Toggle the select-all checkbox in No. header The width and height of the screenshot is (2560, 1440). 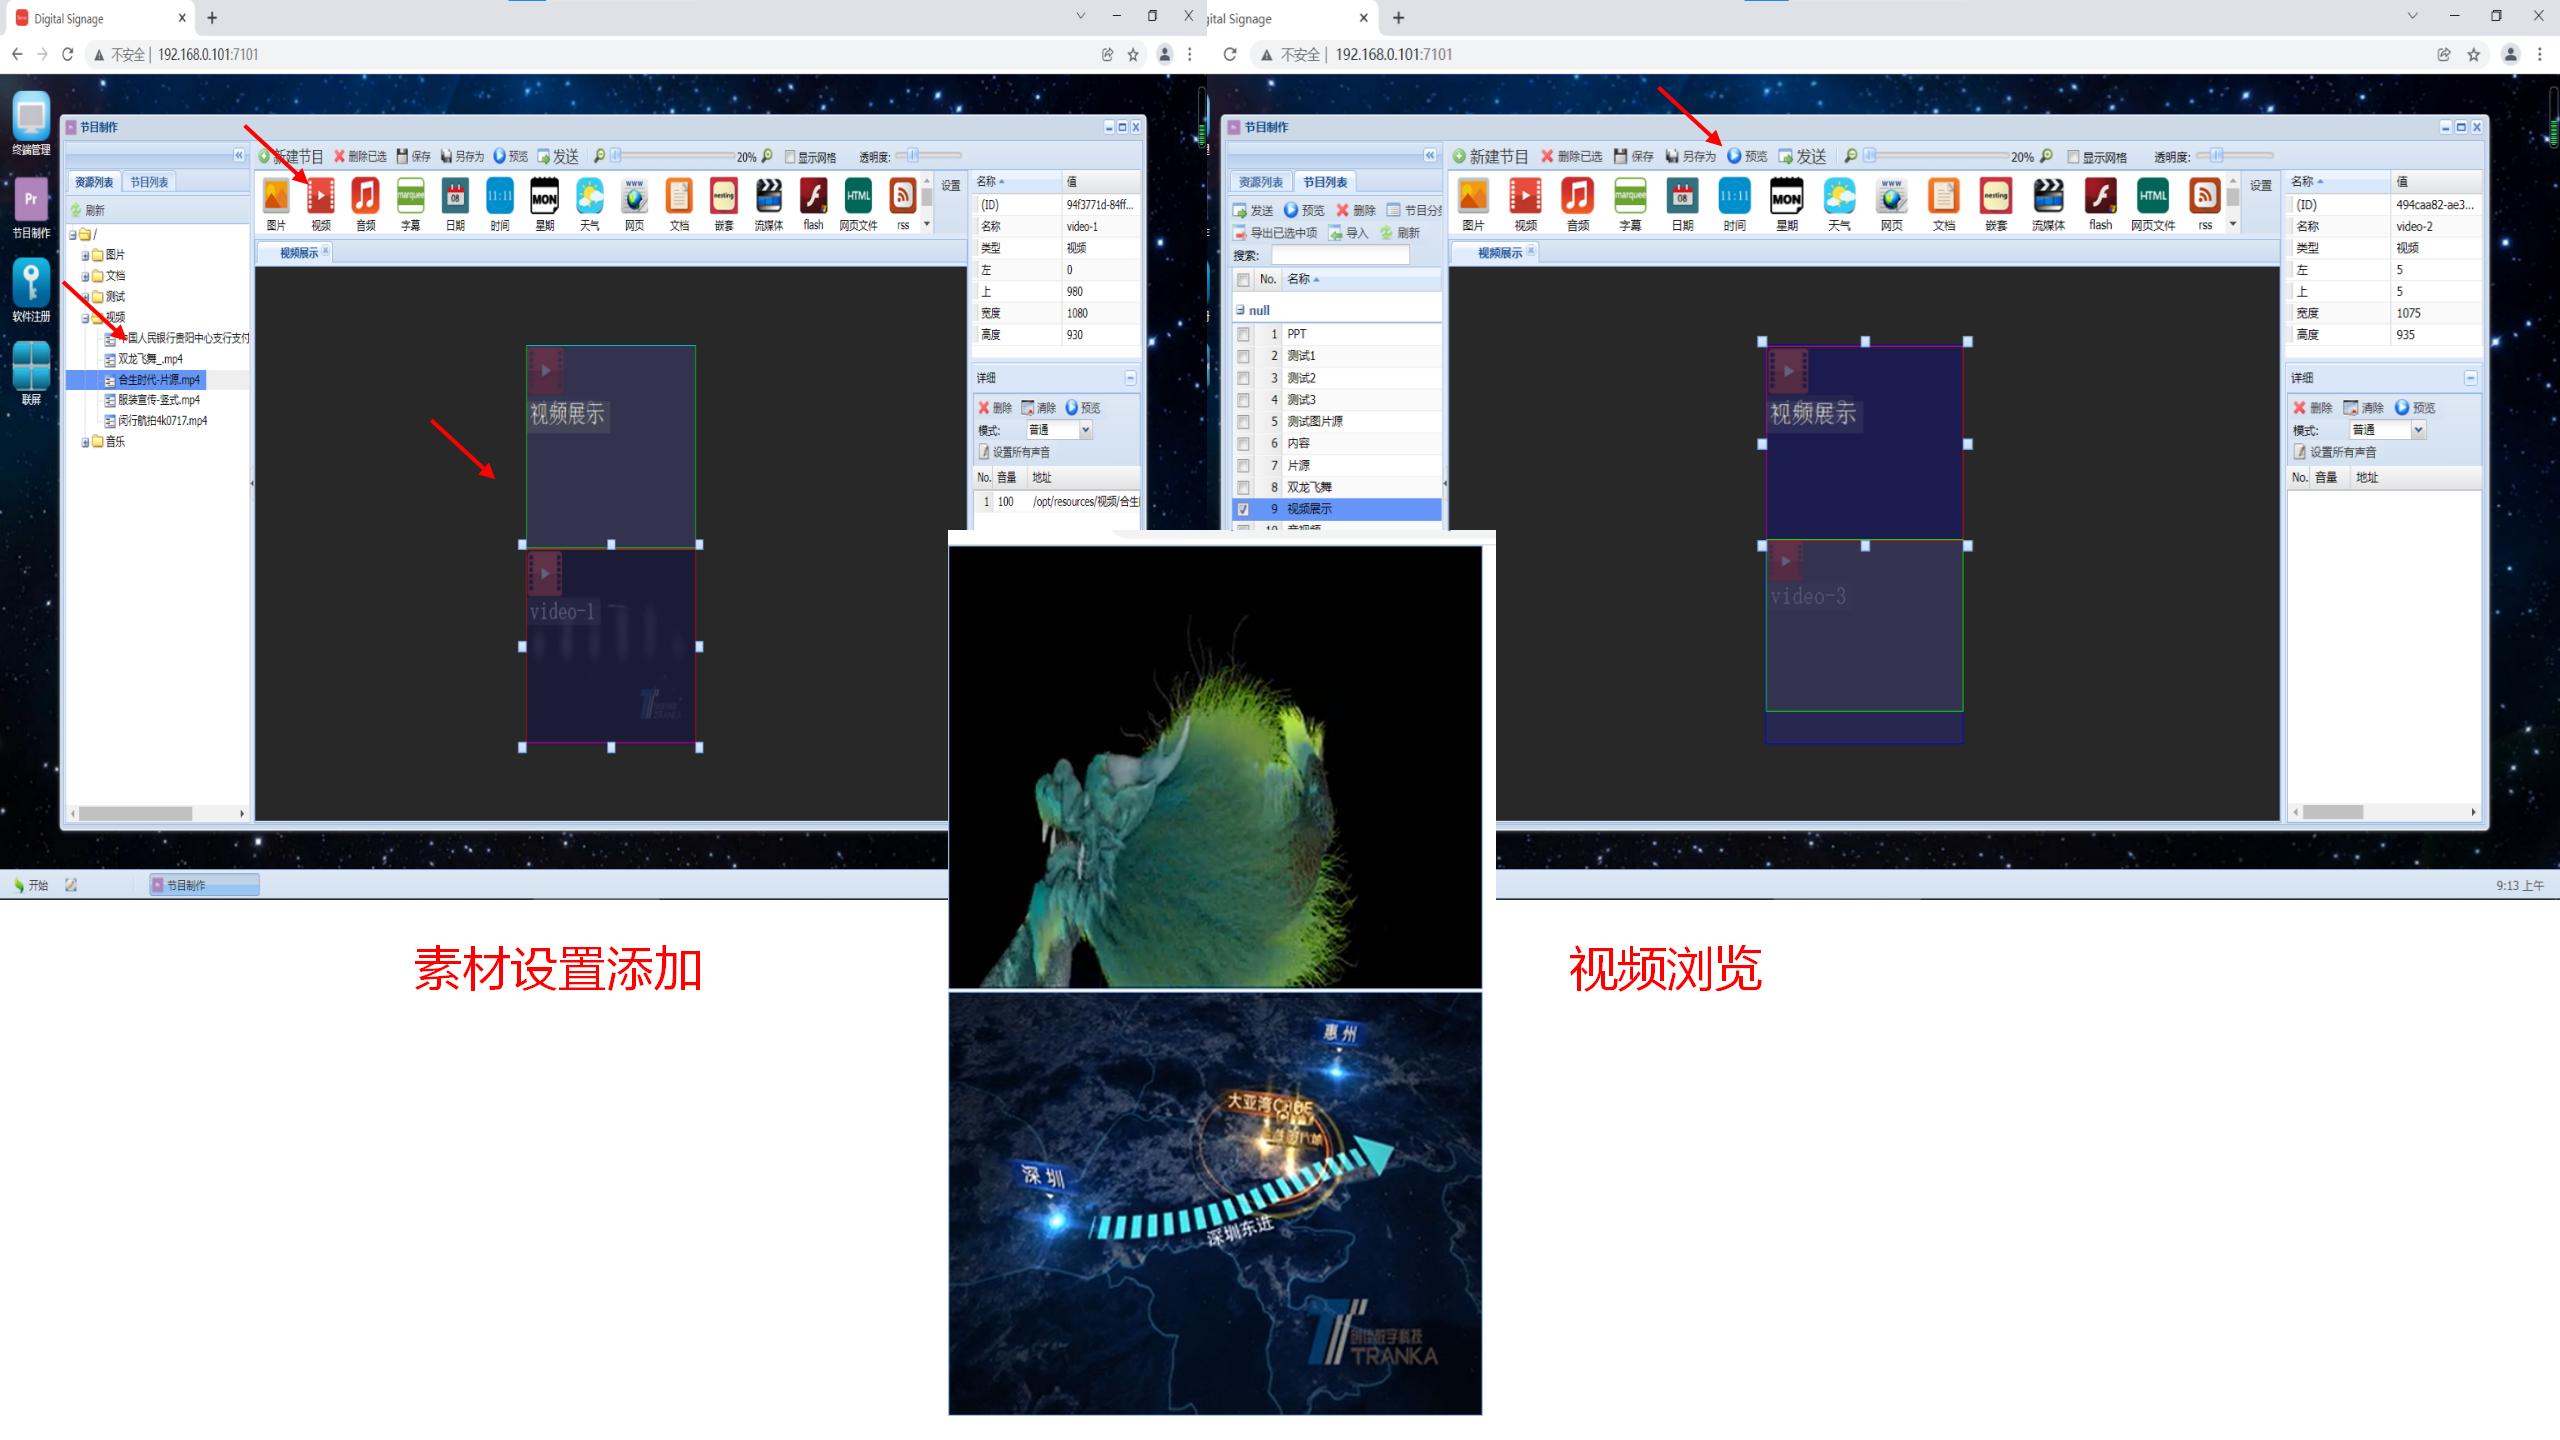1243,280
